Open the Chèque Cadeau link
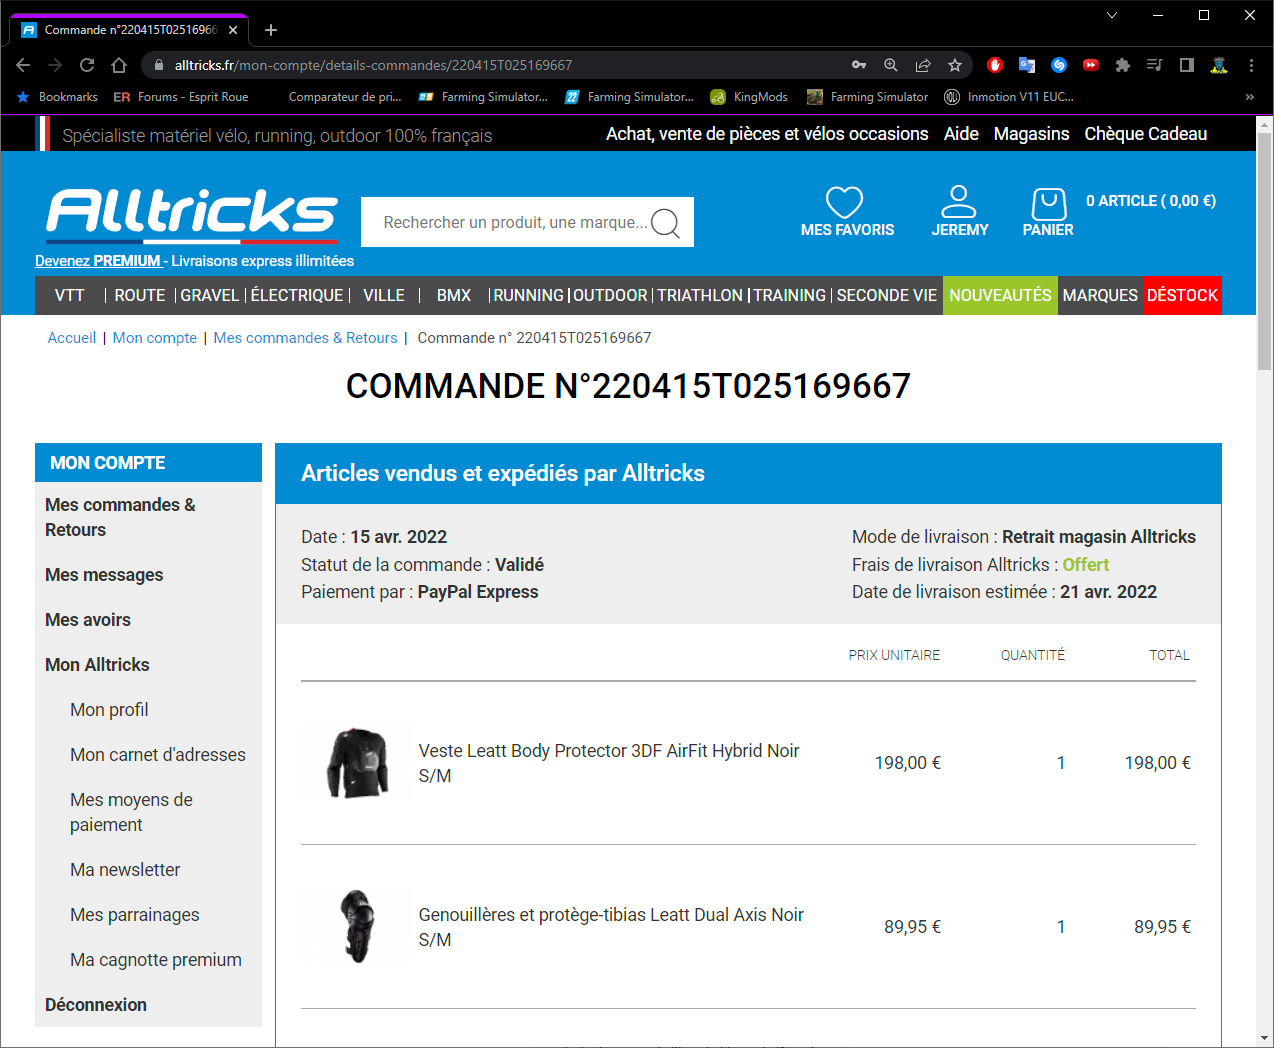Image resolution: width=1274 pixels, height=1048 pixels. click(x=1146, y=134)
